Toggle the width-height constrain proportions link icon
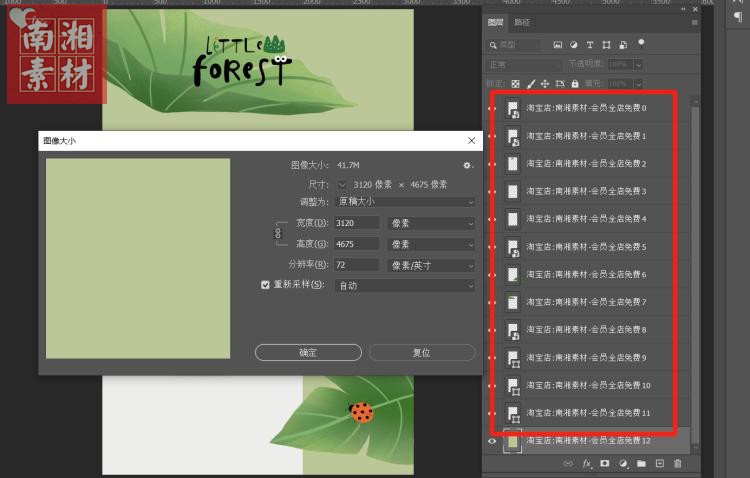 tap(278, 233)
